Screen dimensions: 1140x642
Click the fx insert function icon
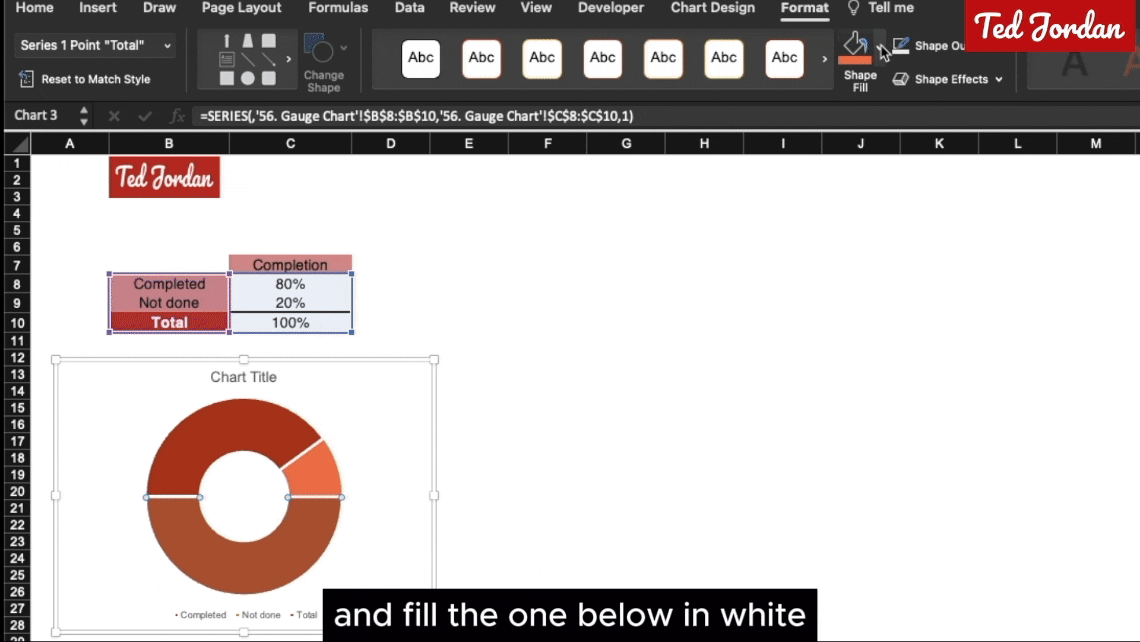(177, 116)
